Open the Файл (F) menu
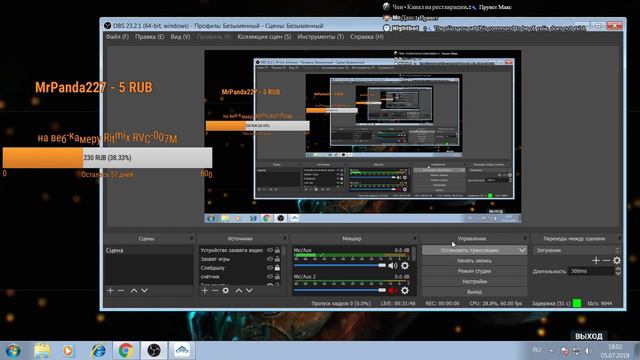 pos(117,37)
